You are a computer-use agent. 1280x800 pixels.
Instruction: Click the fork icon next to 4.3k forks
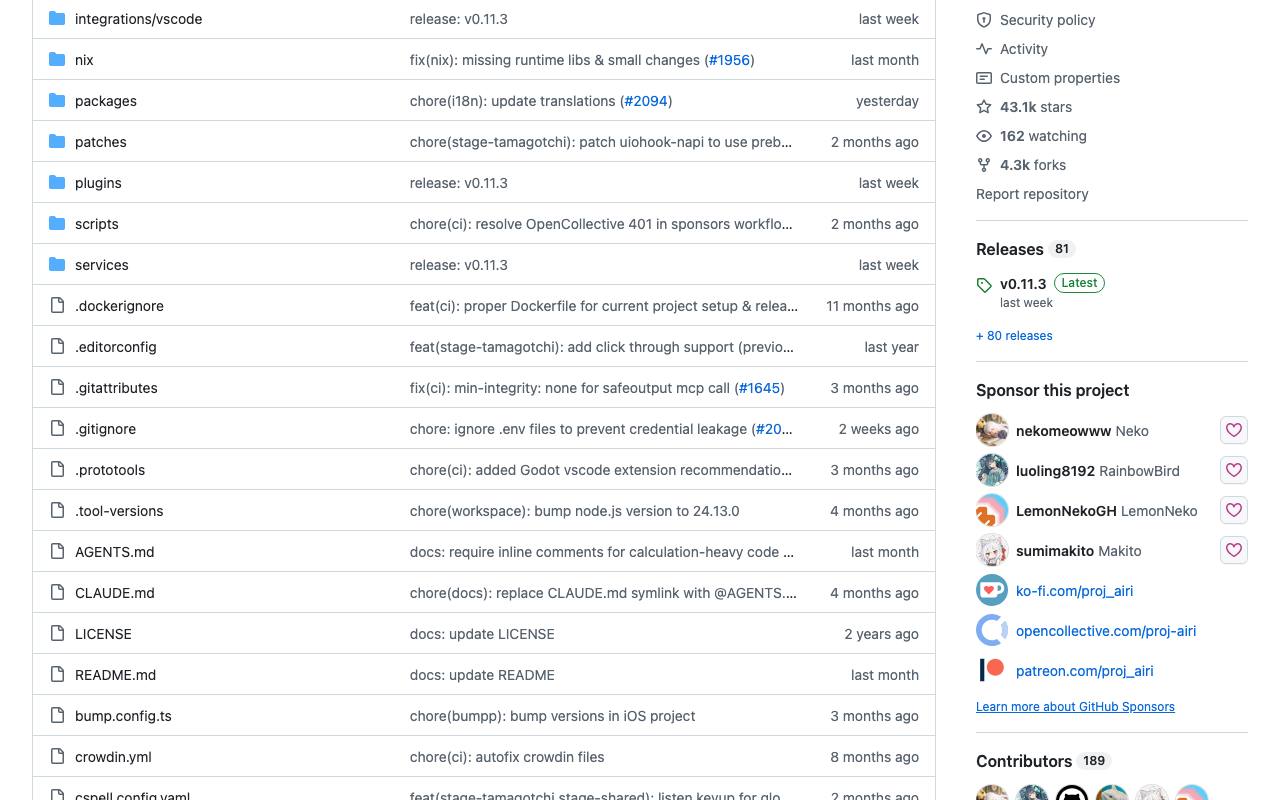pos(984,165)
